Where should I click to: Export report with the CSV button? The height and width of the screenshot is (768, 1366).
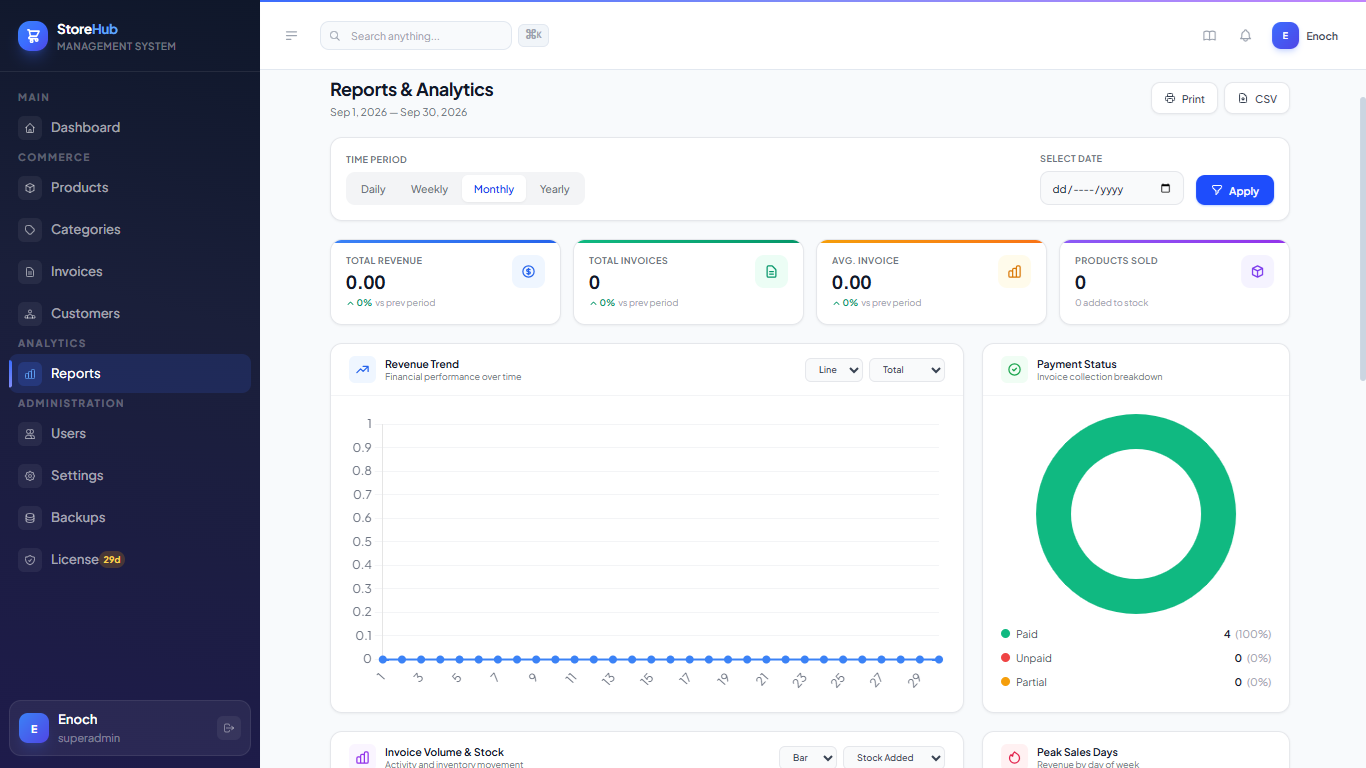click(1257, 98)
